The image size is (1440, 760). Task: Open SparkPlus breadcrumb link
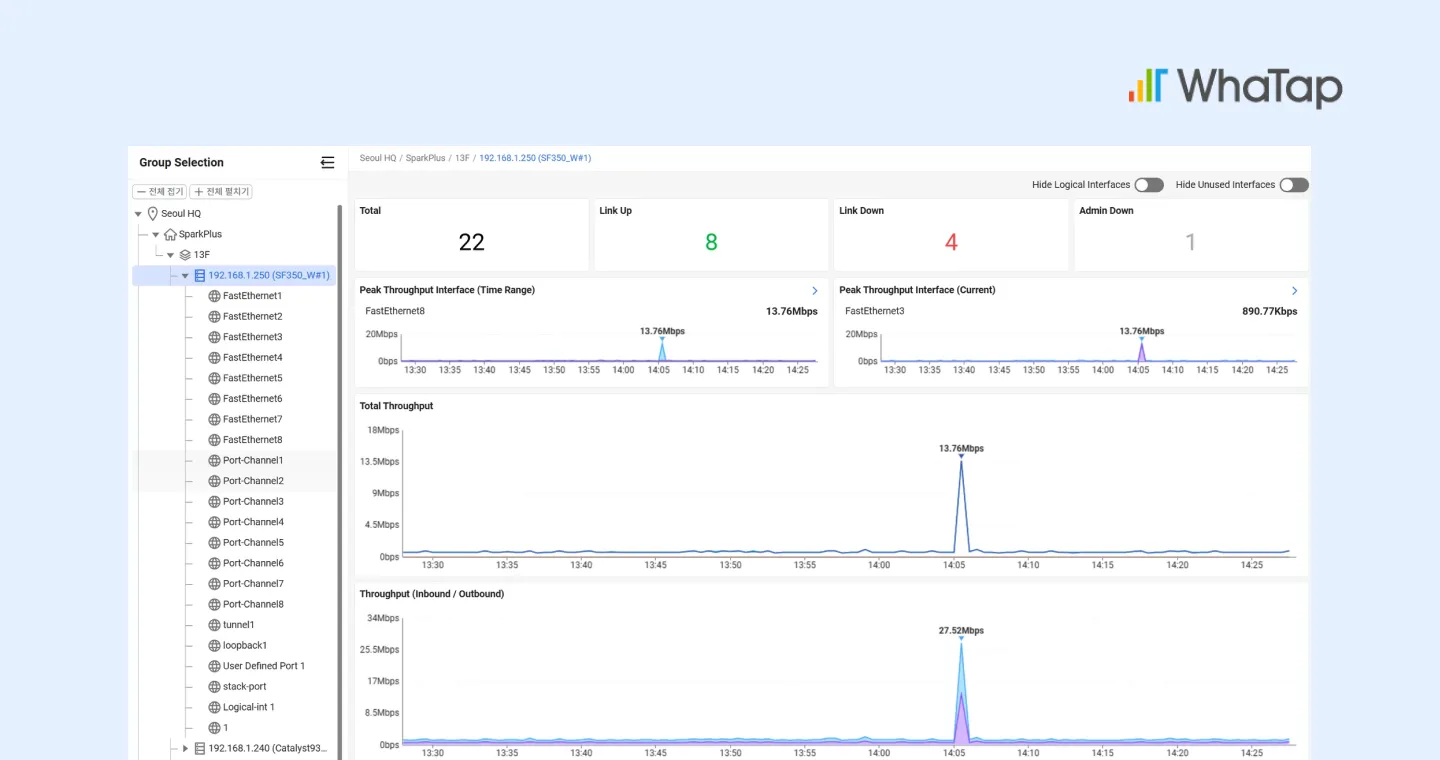tap(426, 158)
